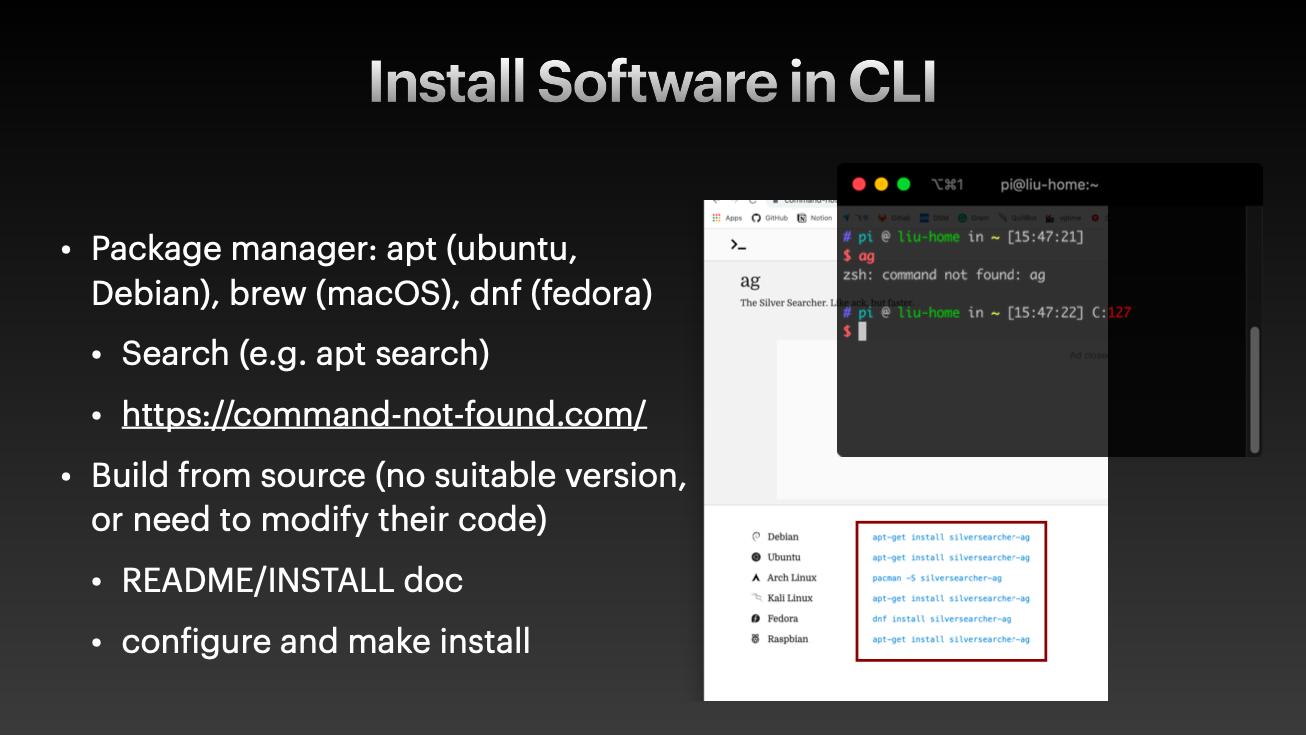Image resolution: width=1306 pixels, height=735 pixels.
Task: Click the red exit code "127" in terminal
Action: [x=1119, y=312]
